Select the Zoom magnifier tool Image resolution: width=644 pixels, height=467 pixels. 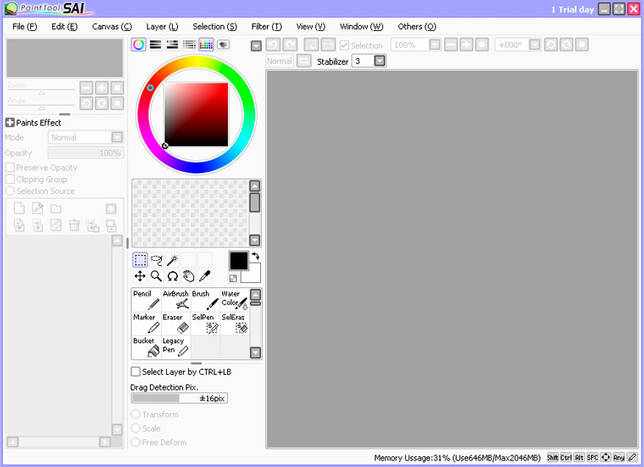point(156,276)
